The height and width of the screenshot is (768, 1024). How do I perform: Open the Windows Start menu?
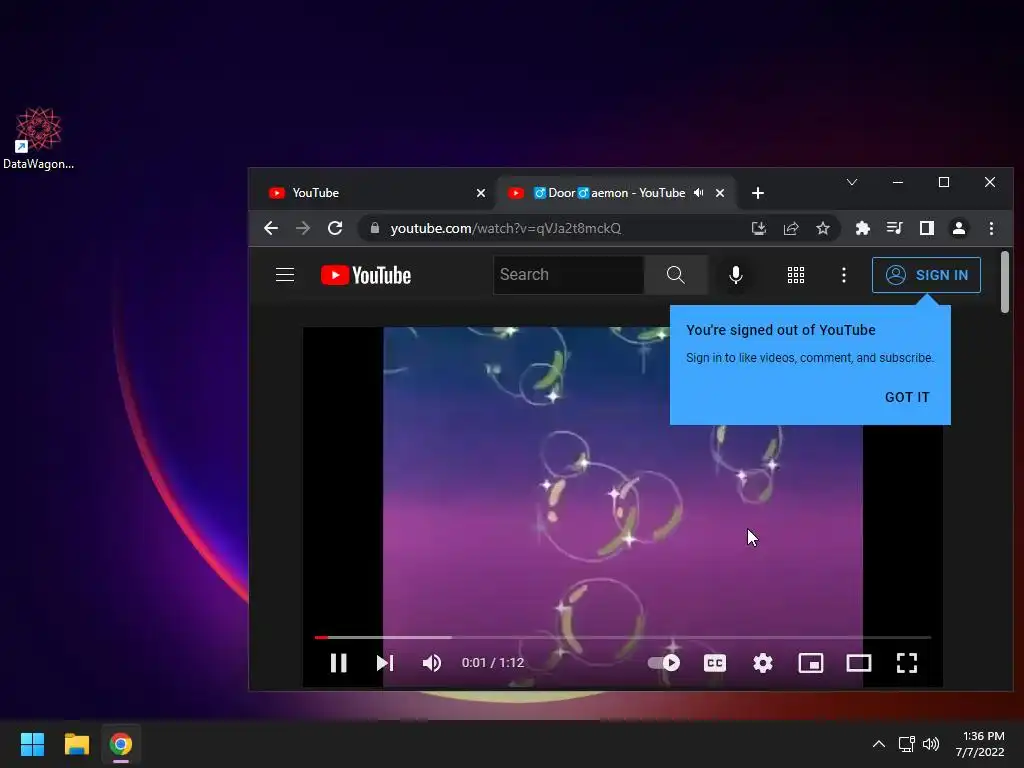pyautogui.click(x=32, y=744)
